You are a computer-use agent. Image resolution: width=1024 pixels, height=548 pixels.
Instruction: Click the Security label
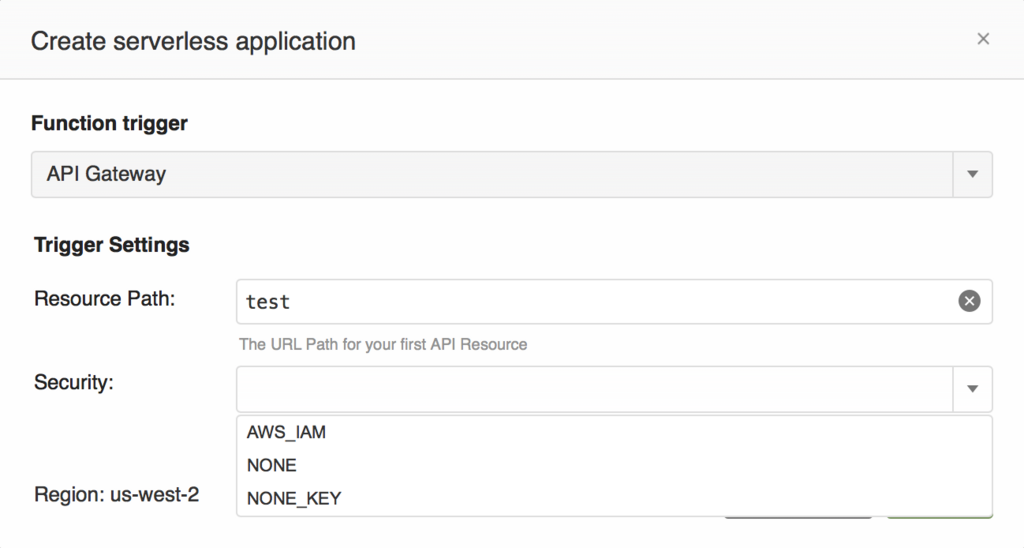click(74, 382)
